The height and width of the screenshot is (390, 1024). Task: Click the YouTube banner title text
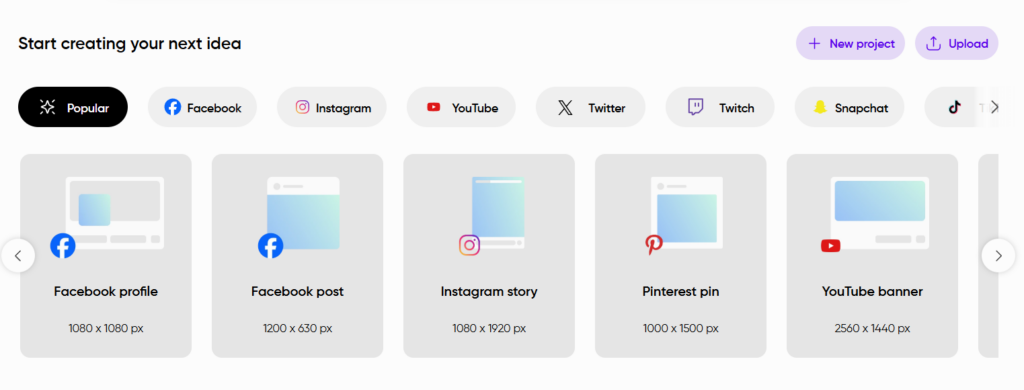pyautogui.click(x=872, y=291)
